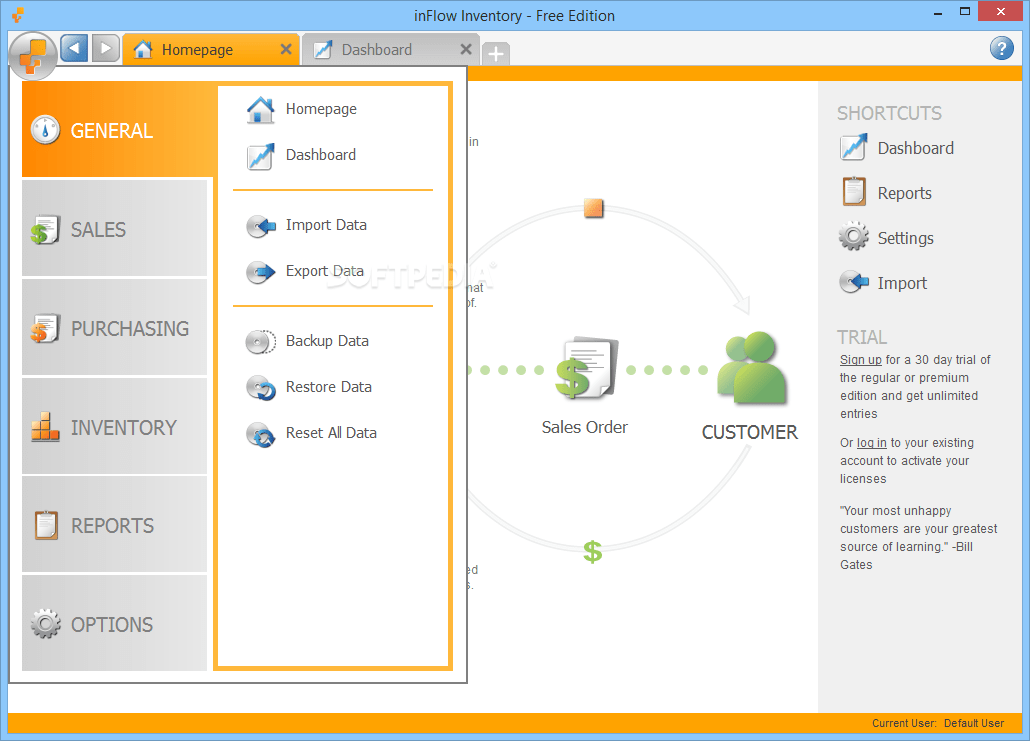Close the Homepage tab
The height and width of the screenshot is (741, 1030).
pos(286,49)
